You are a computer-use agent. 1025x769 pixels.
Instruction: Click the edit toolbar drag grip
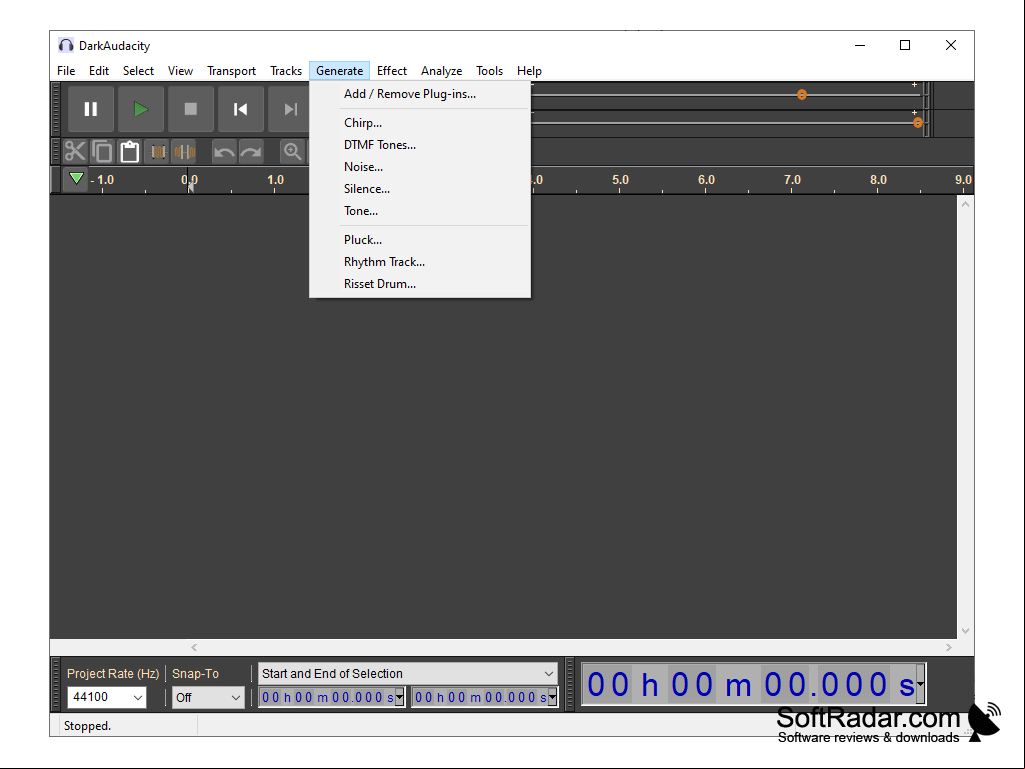(56, 152)
